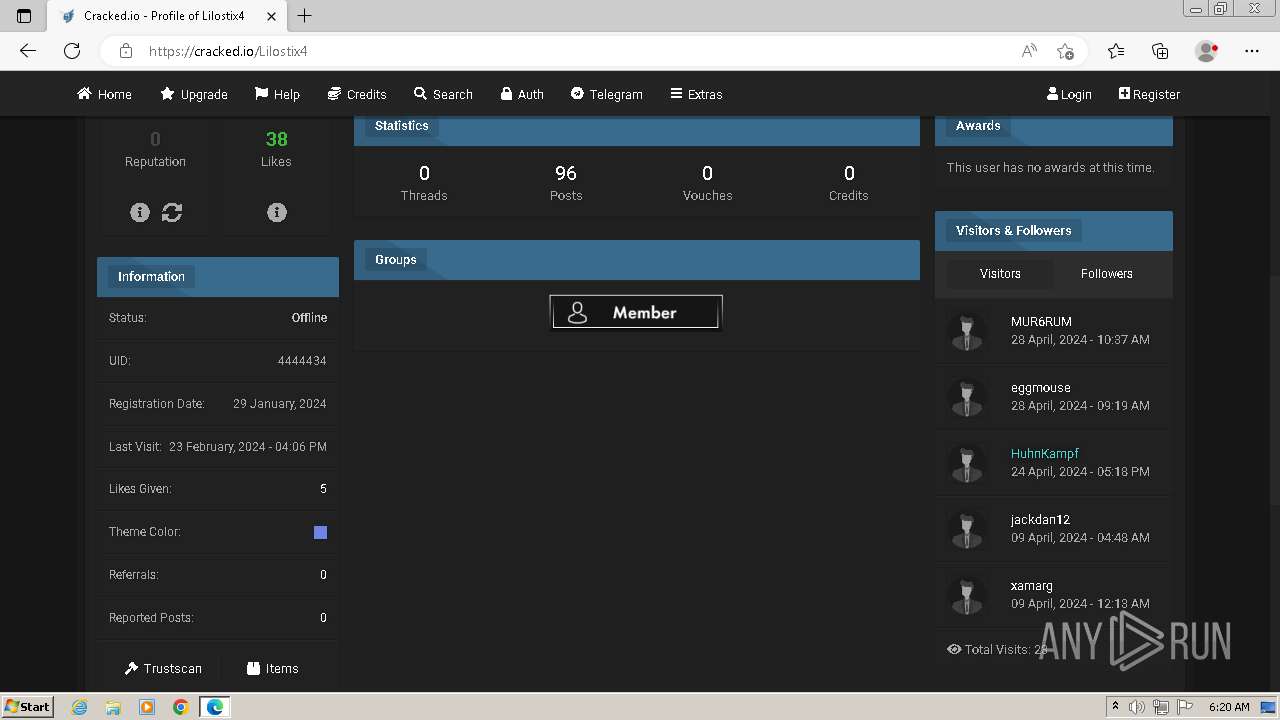Image resolution: width=1280 pixels, height=720 pixels.
Task: Refresh reputation with the sync icon
Action: [x=172, y=212]
